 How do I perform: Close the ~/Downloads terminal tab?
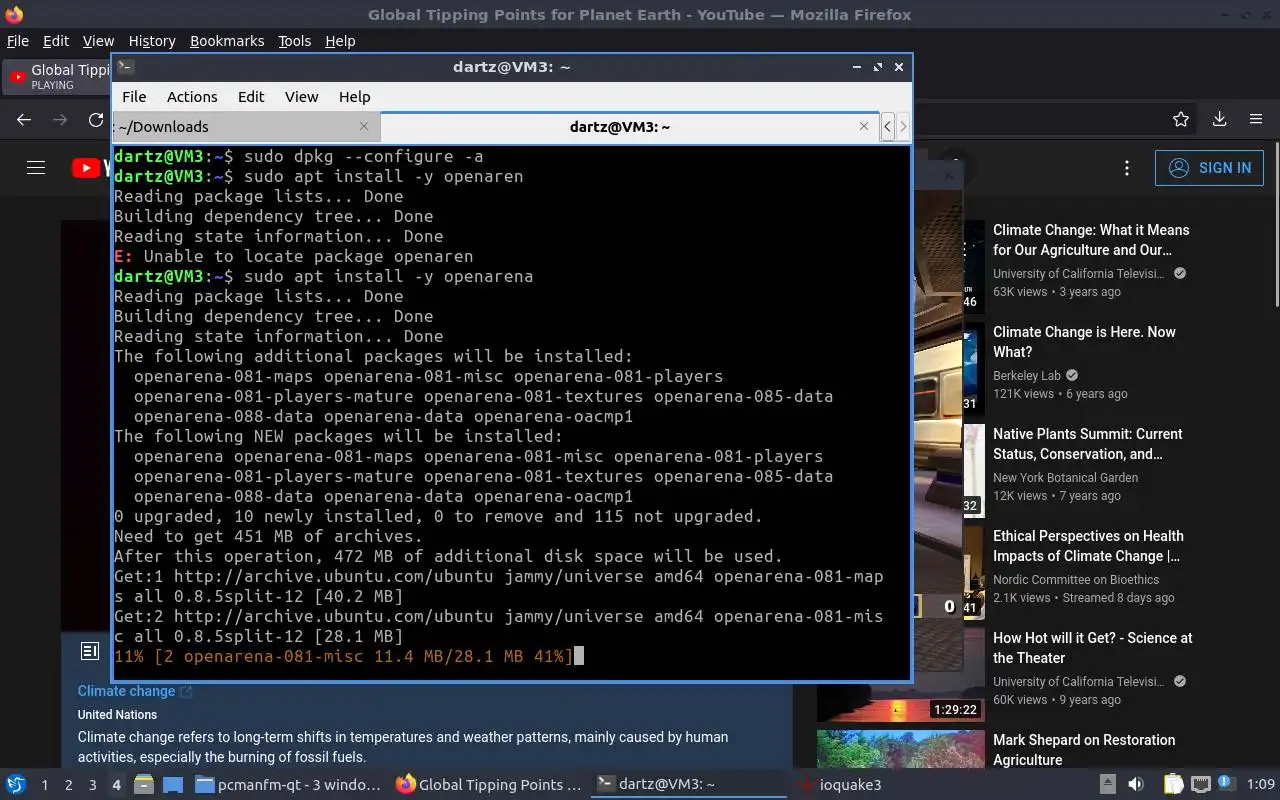tap(364, 126)
